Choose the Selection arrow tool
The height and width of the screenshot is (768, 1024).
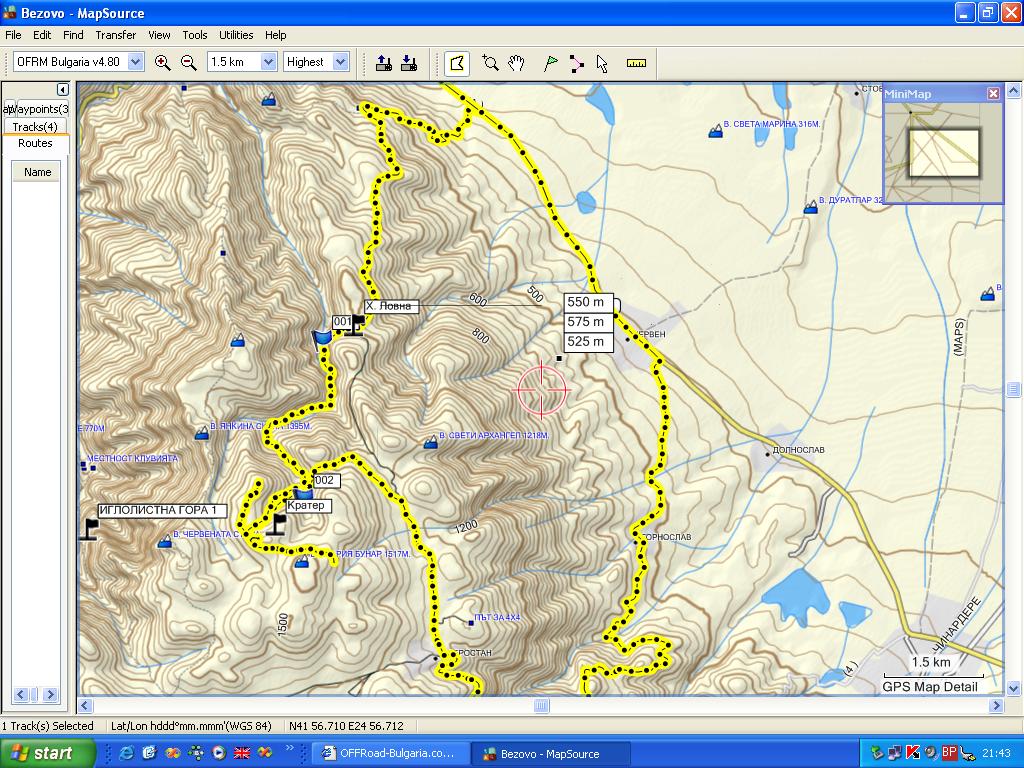click(602, 63)
